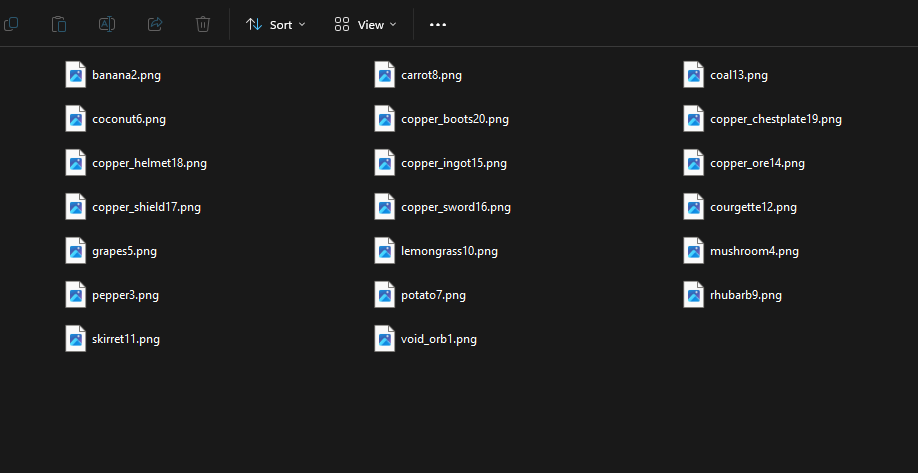Click the copper_boots20.png file icon
The image size is (918, 473).
385,119
